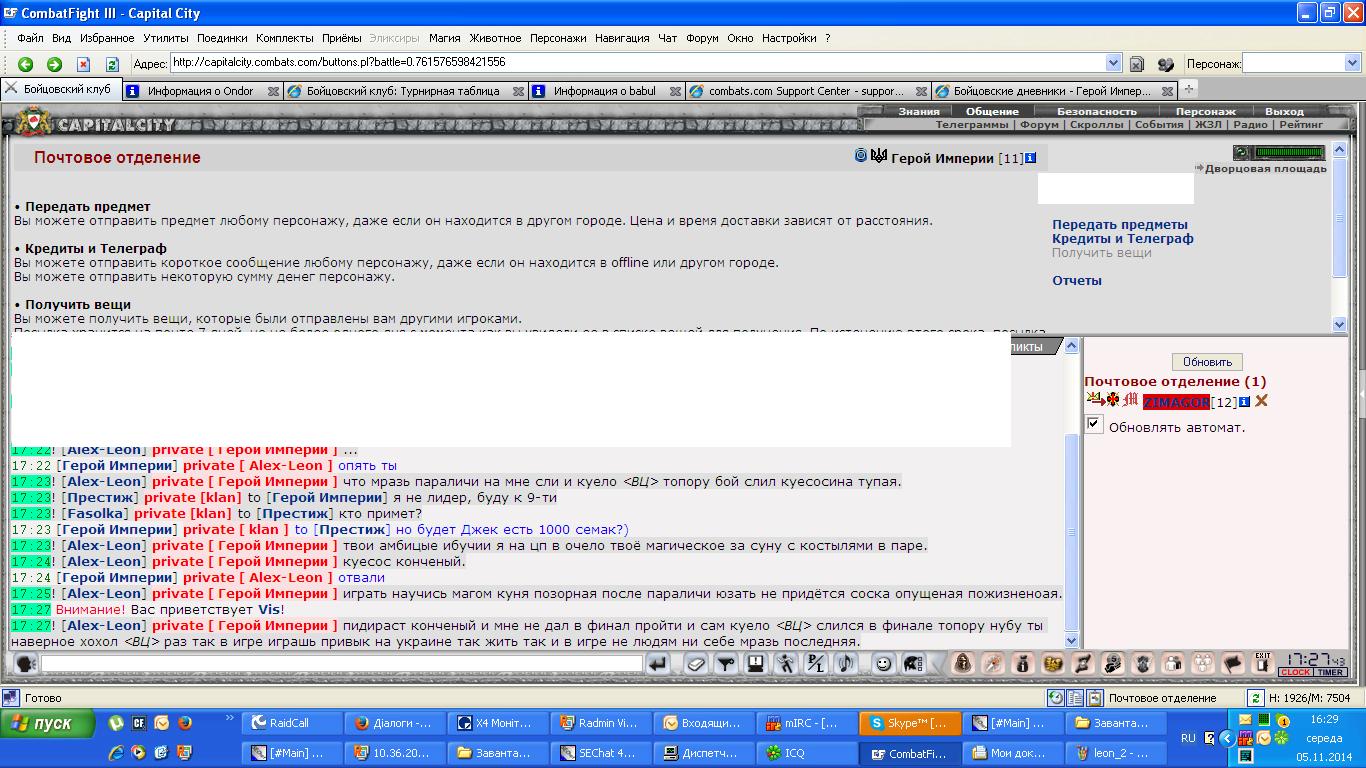Open the Файл menu

tap(30, 38)
